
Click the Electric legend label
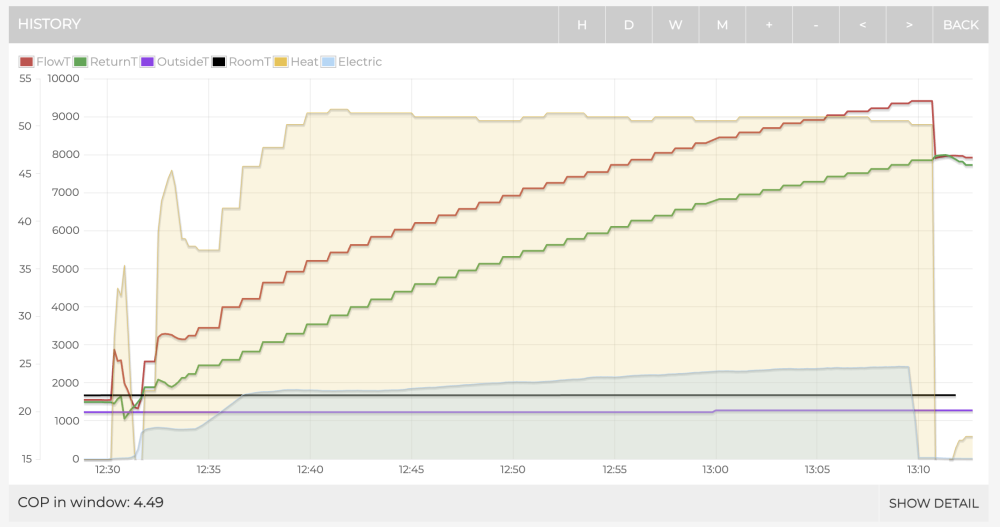tap(360, 62)
